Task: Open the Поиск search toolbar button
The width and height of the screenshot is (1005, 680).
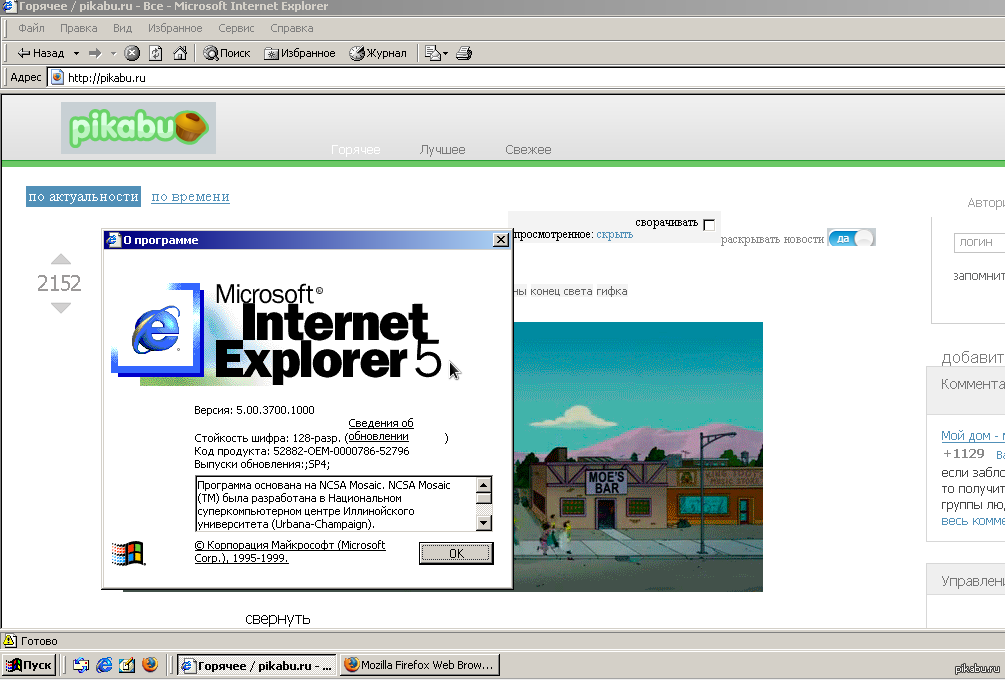Action: click(227, 53)
